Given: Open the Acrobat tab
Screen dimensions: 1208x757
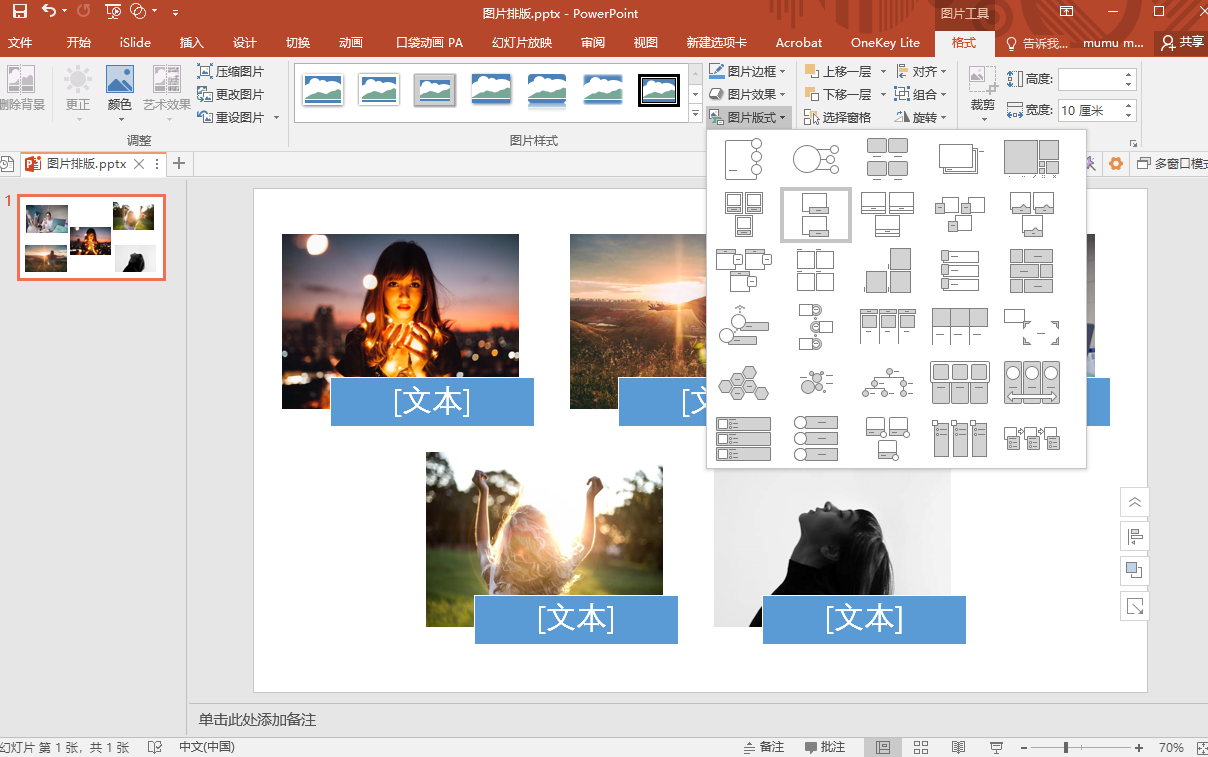Looking at the screenshot, I should pyautogui.click(x=799, y=42).
